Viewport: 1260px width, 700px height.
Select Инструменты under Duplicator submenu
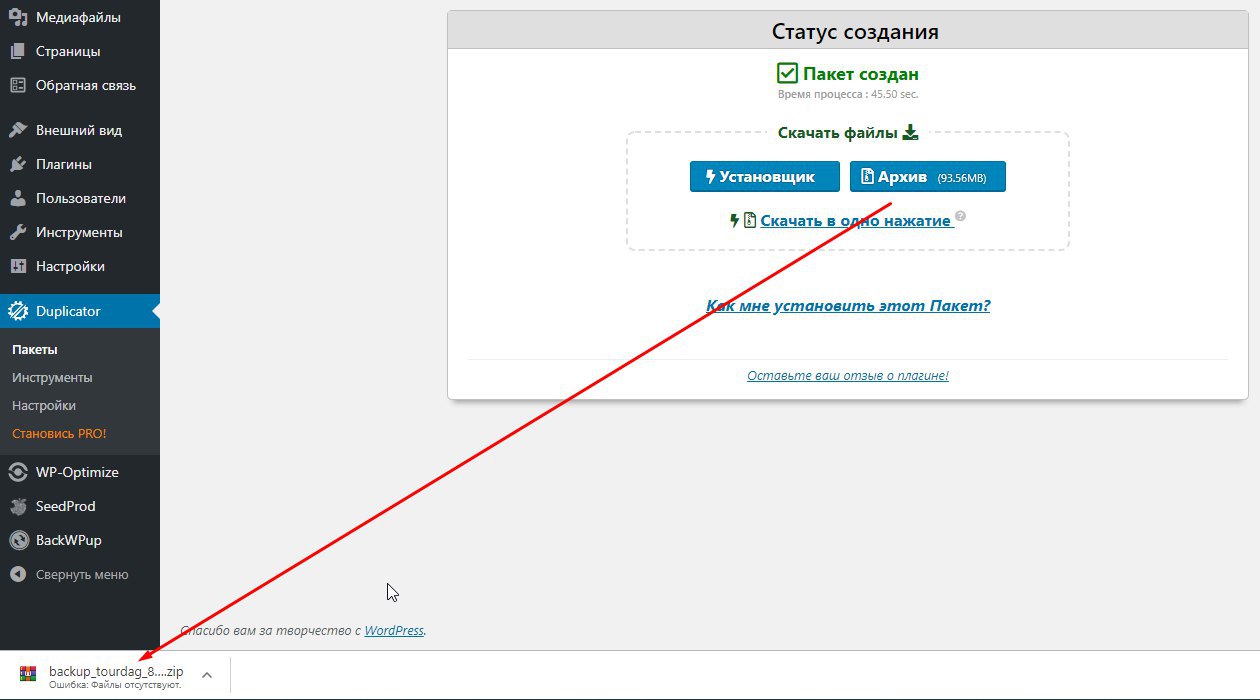click(x=52, y=377)
